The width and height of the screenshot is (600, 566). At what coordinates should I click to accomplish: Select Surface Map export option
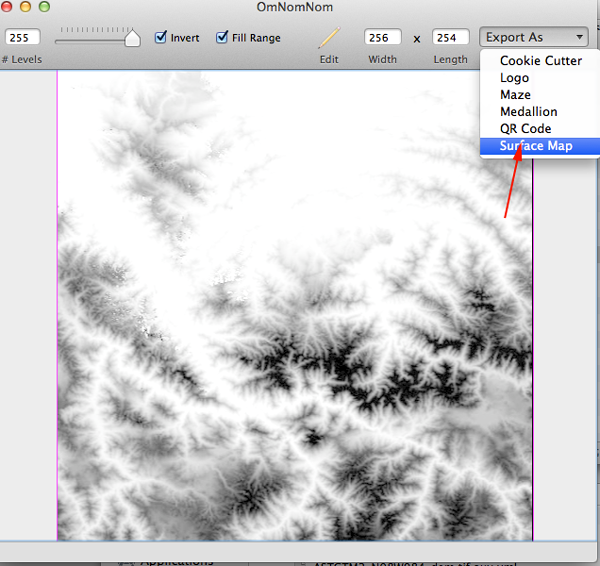tap(540, 146)
